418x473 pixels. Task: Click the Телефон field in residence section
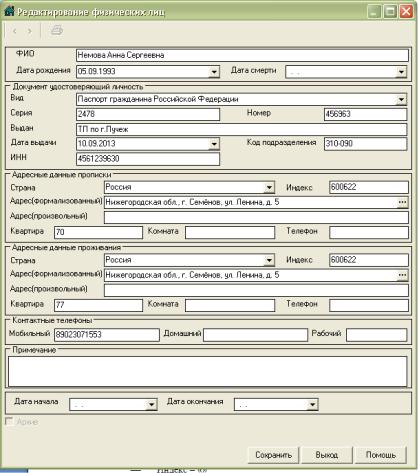point(369,305)
